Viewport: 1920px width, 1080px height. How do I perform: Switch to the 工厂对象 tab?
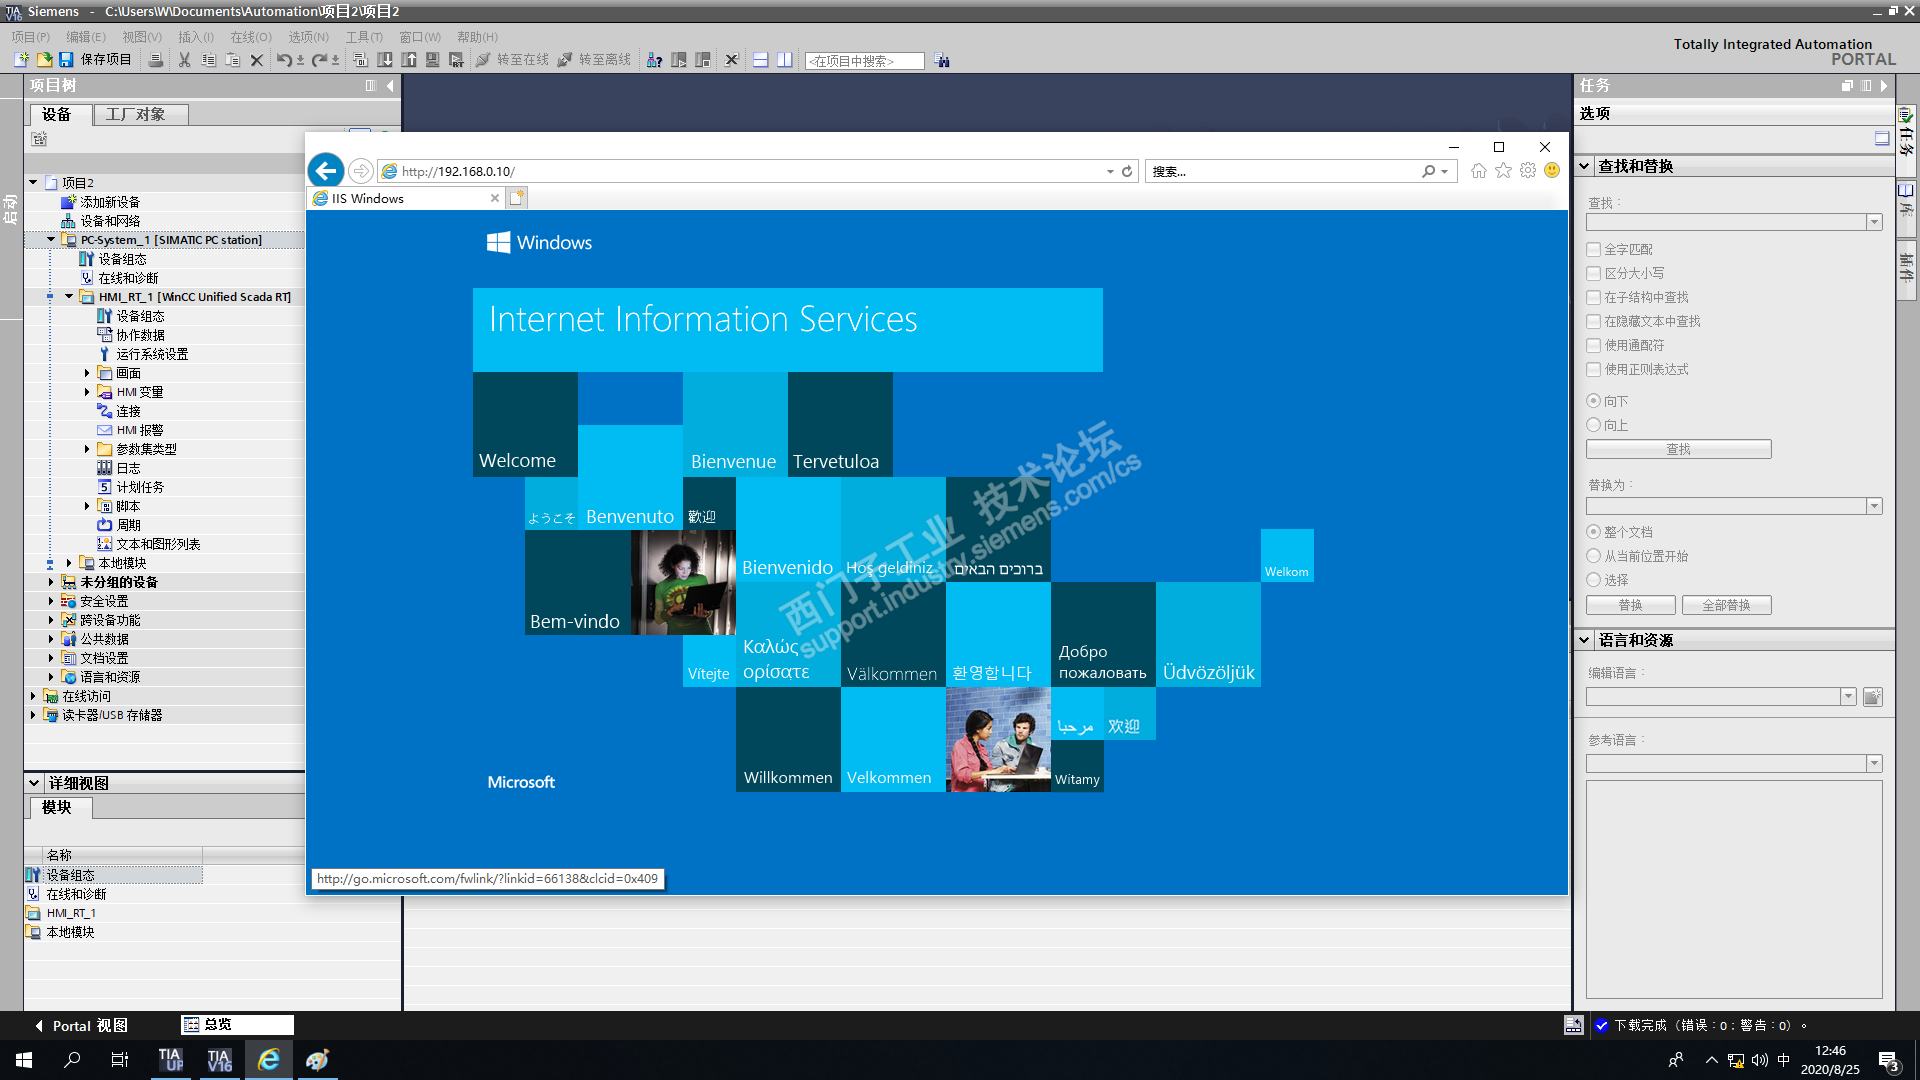pyautogui.click(x=136, y=115)
